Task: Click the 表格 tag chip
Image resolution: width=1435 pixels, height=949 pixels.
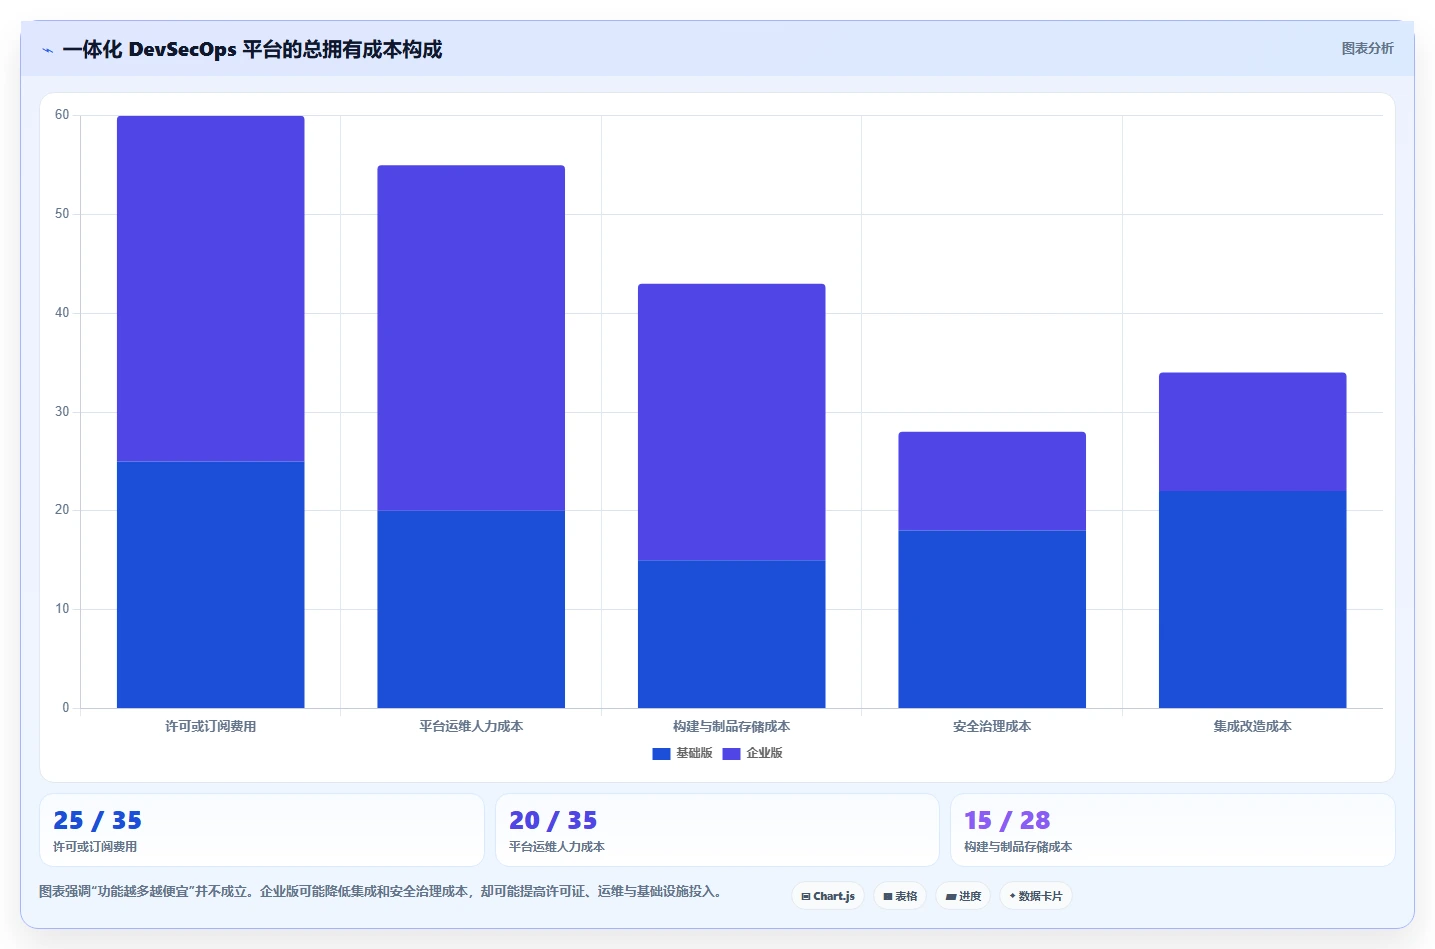Action: pyautogui.click(x=900, y=896)
